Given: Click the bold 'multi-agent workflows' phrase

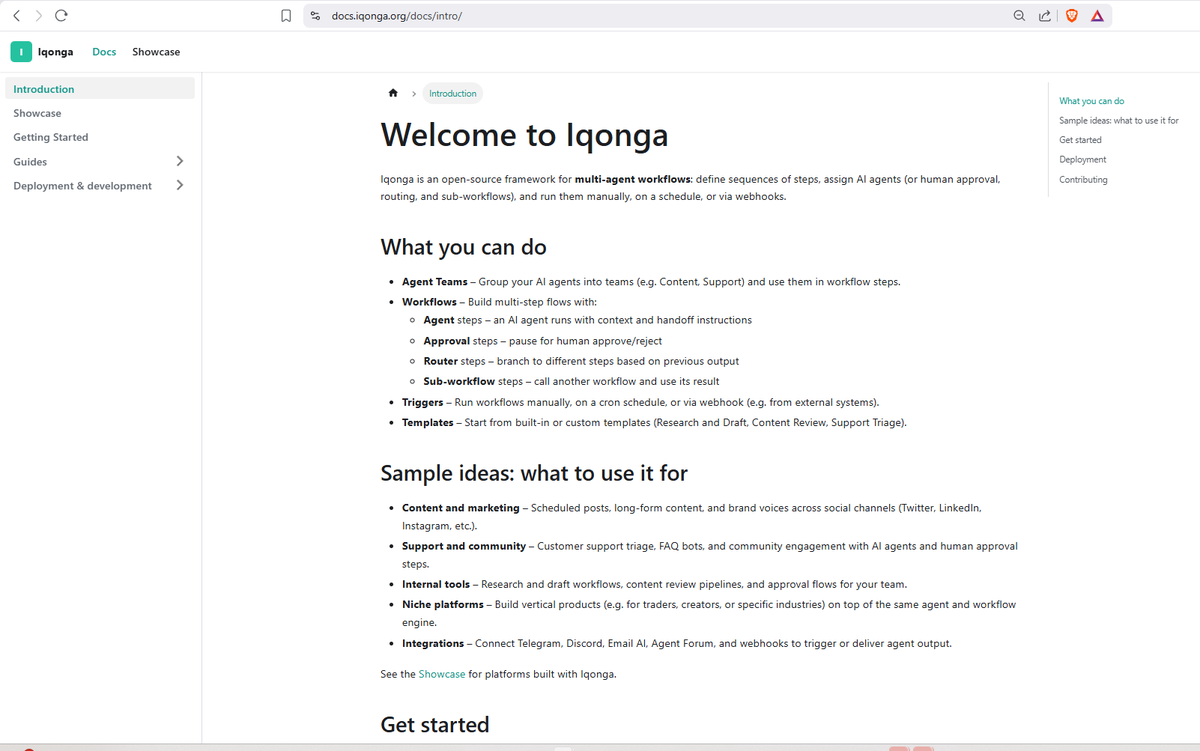Looking at the screenshot, I should [634, 179].
